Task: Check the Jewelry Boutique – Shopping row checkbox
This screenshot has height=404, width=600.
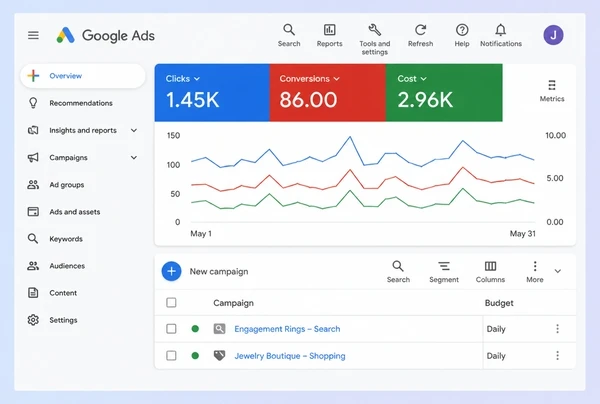Action: pyautogui.click(x=171, y=356)
